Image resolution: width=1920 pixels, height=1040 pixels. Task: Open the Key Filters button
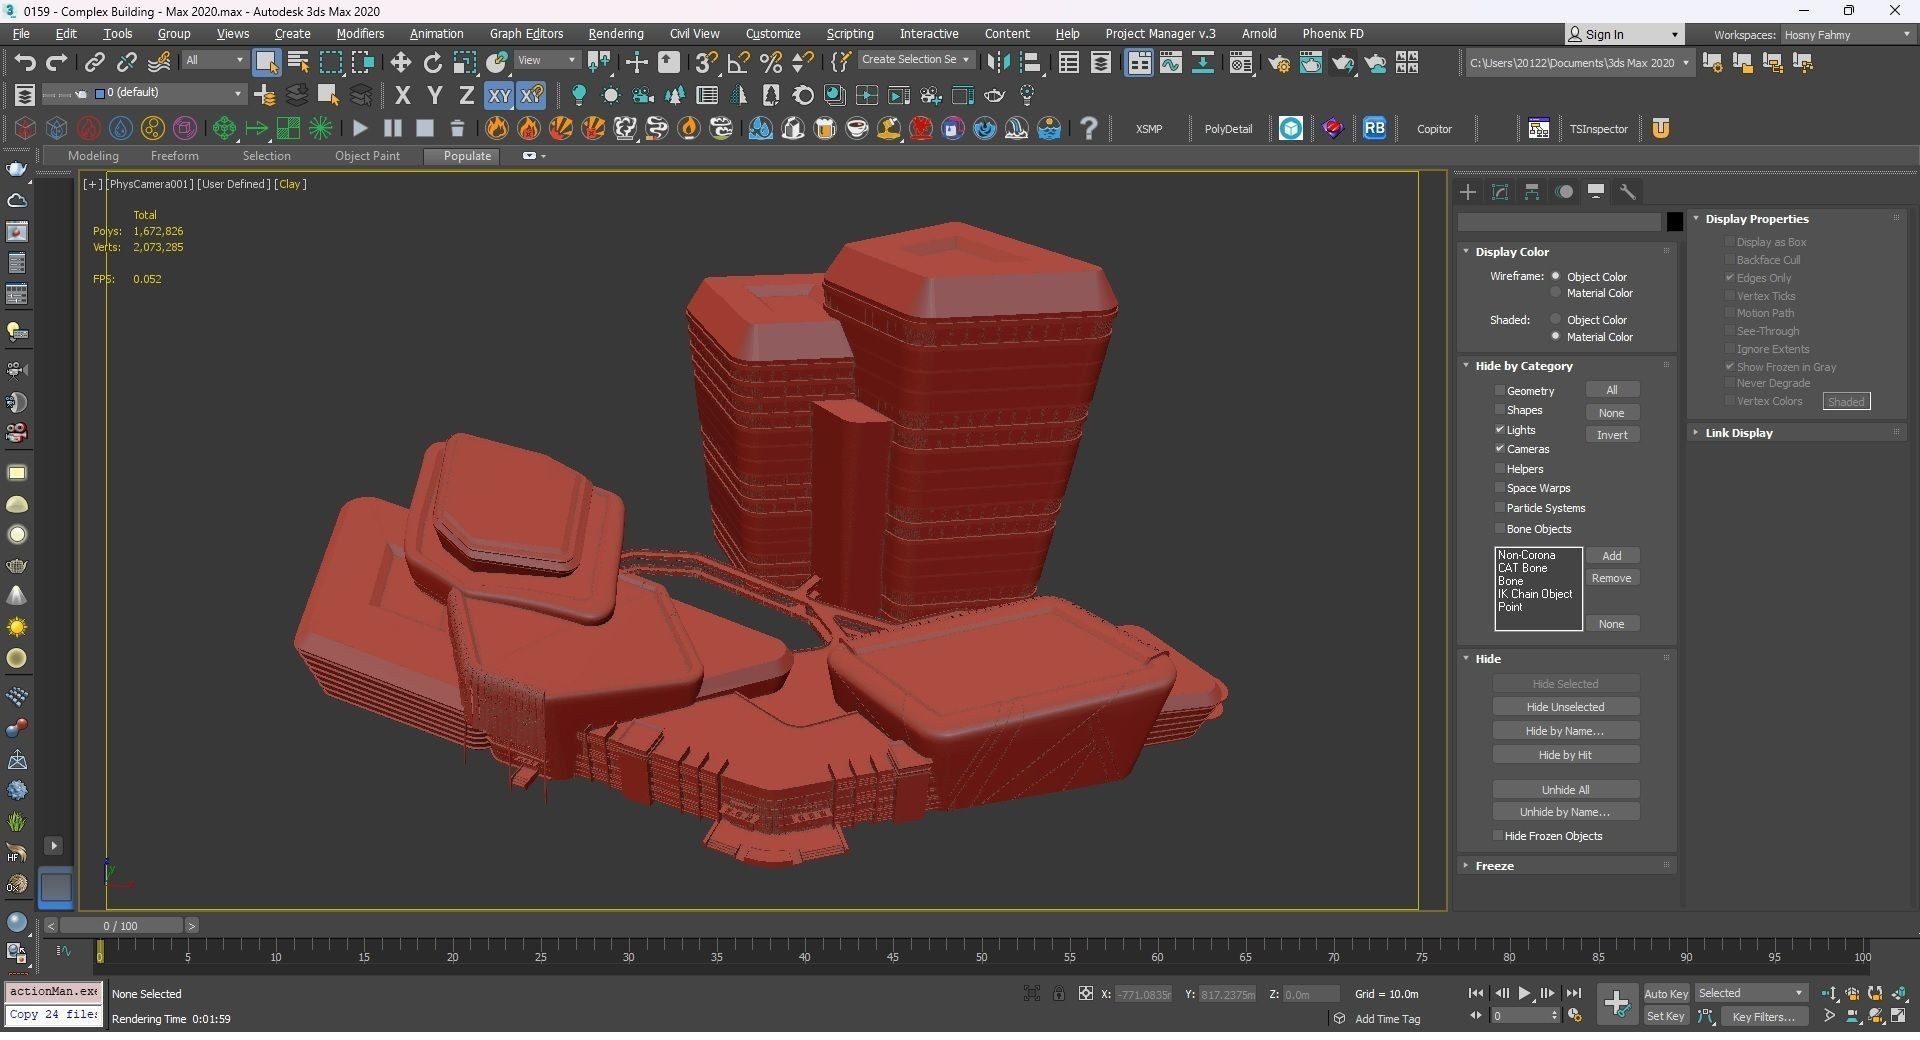pos(1764,1017)
